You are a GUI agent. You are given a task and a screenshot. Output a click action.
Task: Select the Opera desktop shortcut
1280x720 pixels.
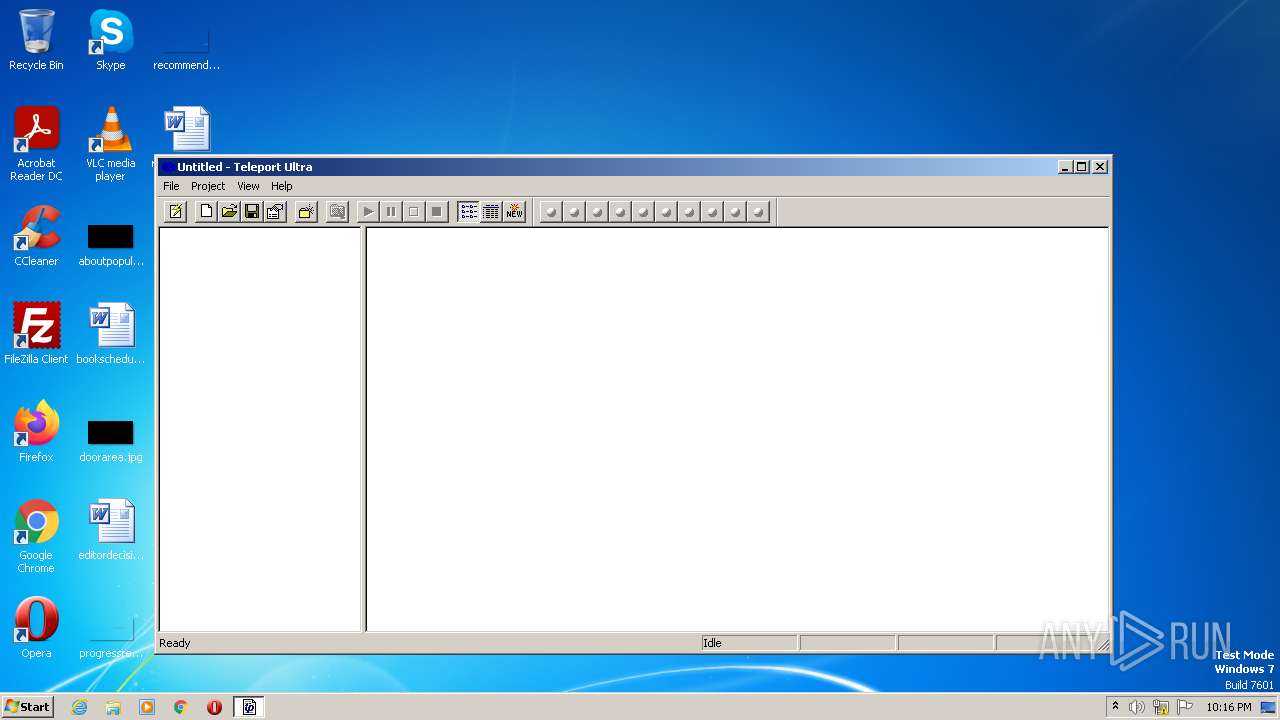pyautogui.click(x=36, y=628)
